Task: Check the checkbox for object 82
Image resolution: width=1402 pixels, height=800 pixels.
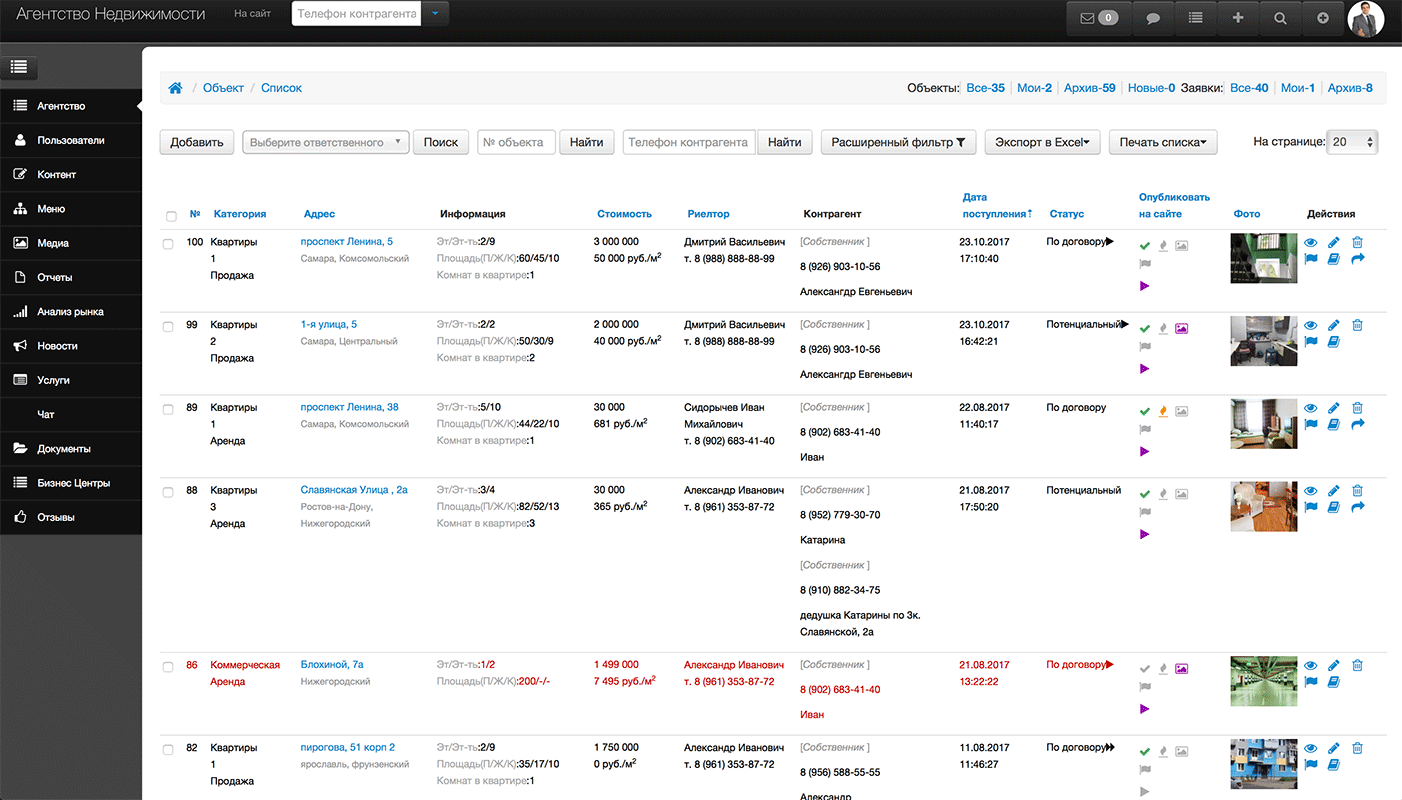Action: click(x=168, y=750)
